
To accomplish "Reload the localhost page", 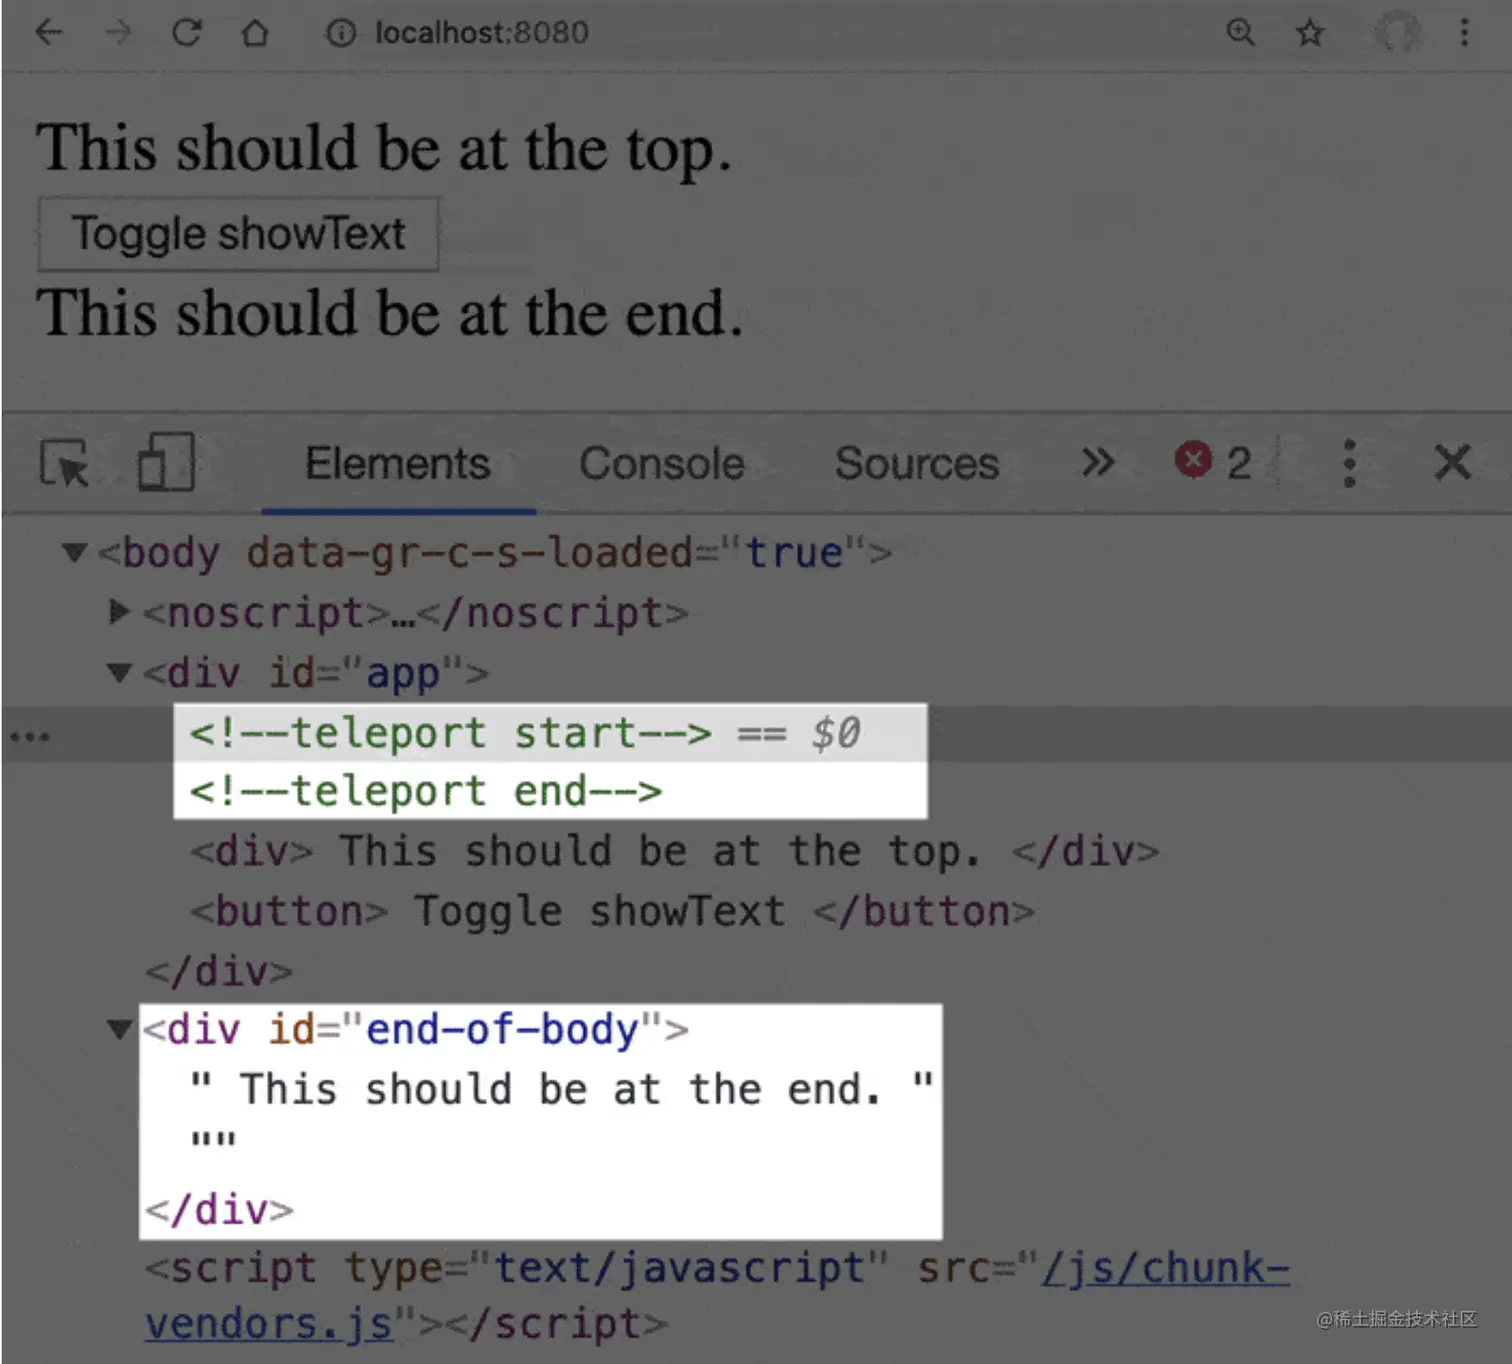I will (x=187, y=33).
